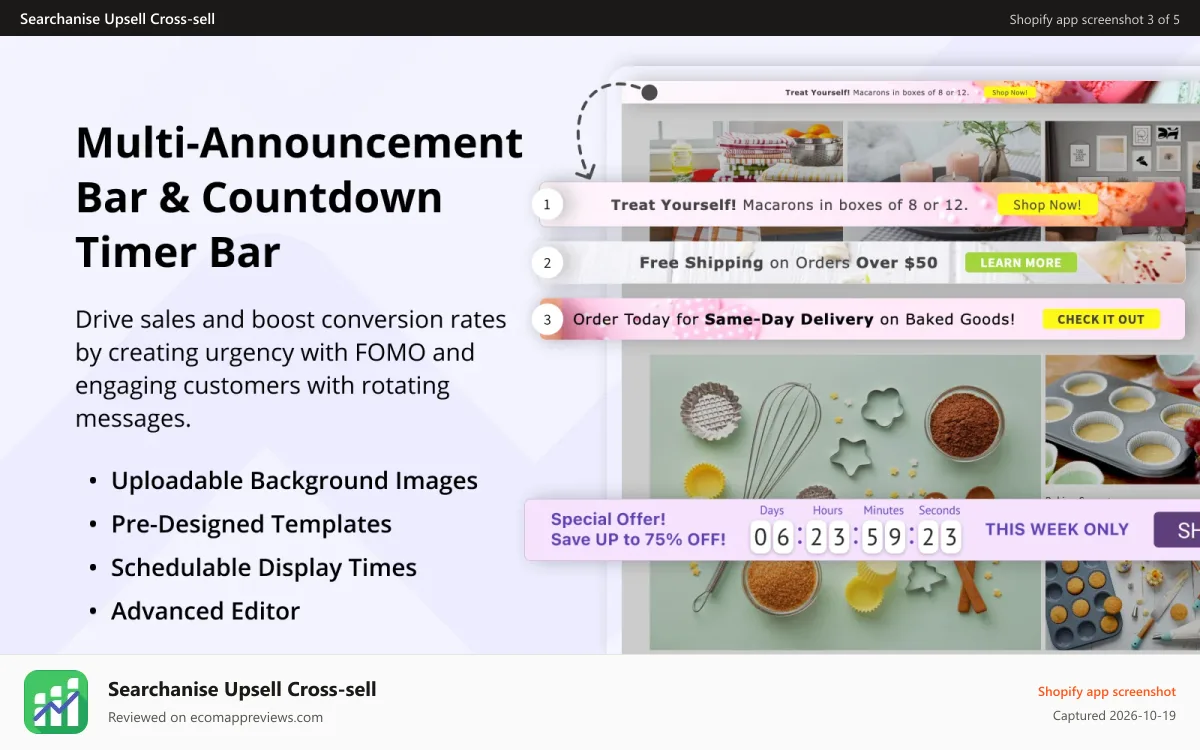The width and height of the screenshot is (1200, 750).
Task: Open the folded kitchen towels image
Action: 747,151
